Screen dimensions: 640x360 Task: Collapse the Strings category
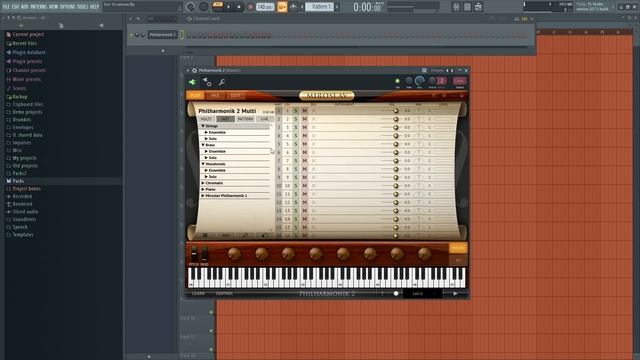203,126
